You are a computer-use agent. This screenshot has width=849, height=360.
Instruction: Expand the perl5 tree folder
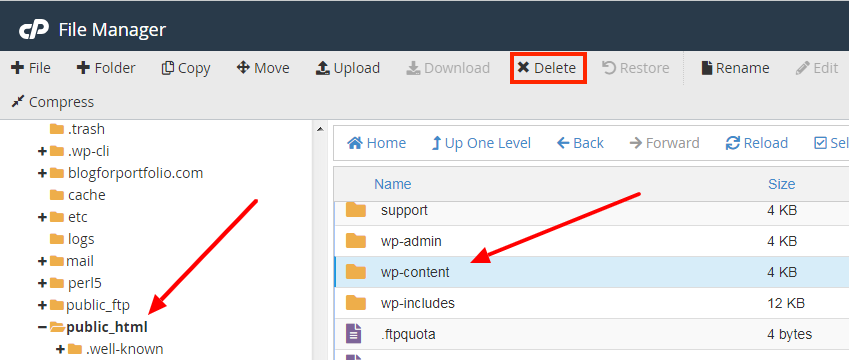[42, 283]
